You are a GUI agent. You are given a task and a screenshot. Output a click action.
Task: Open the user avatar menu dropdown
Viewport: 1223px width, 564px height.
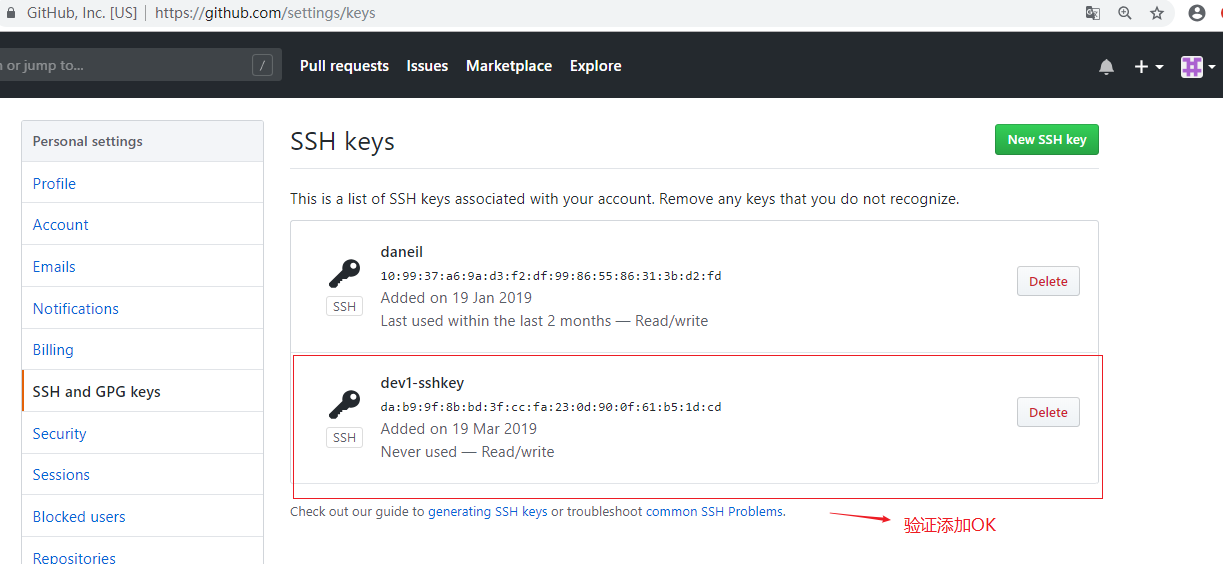(1198, 67)
